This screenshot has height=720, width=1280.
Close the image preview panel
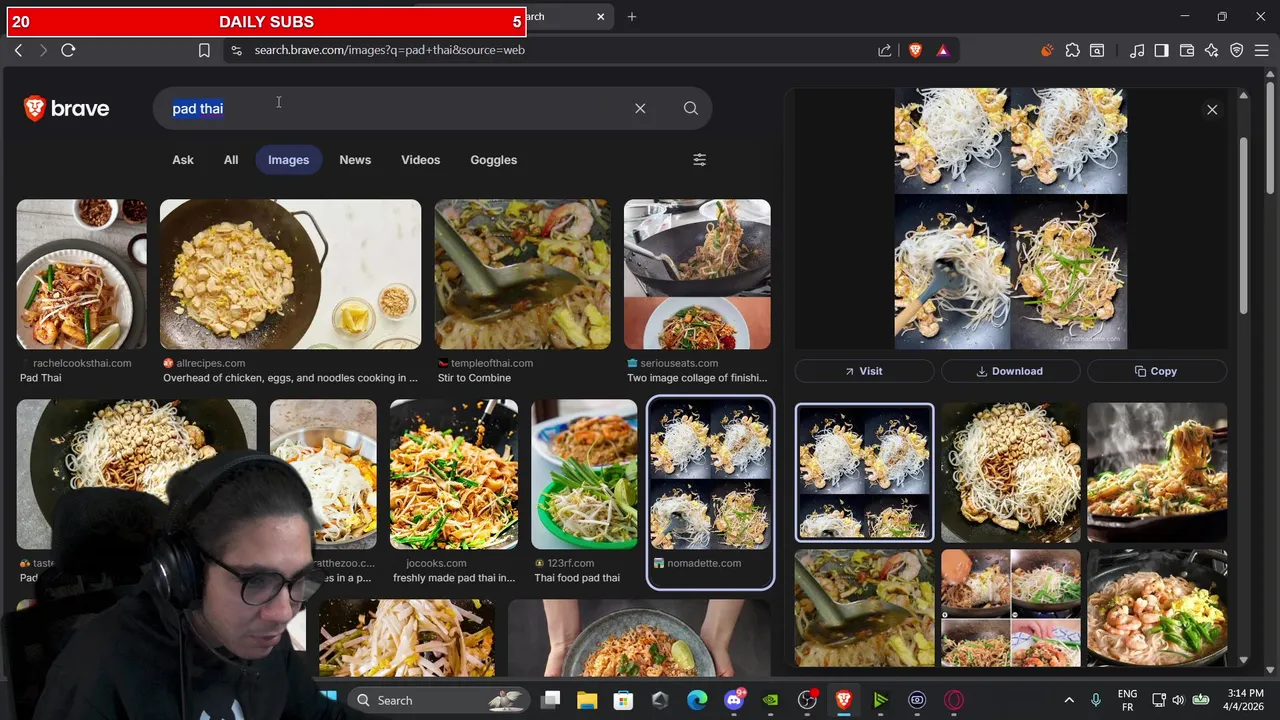(x=1212, y=110)
